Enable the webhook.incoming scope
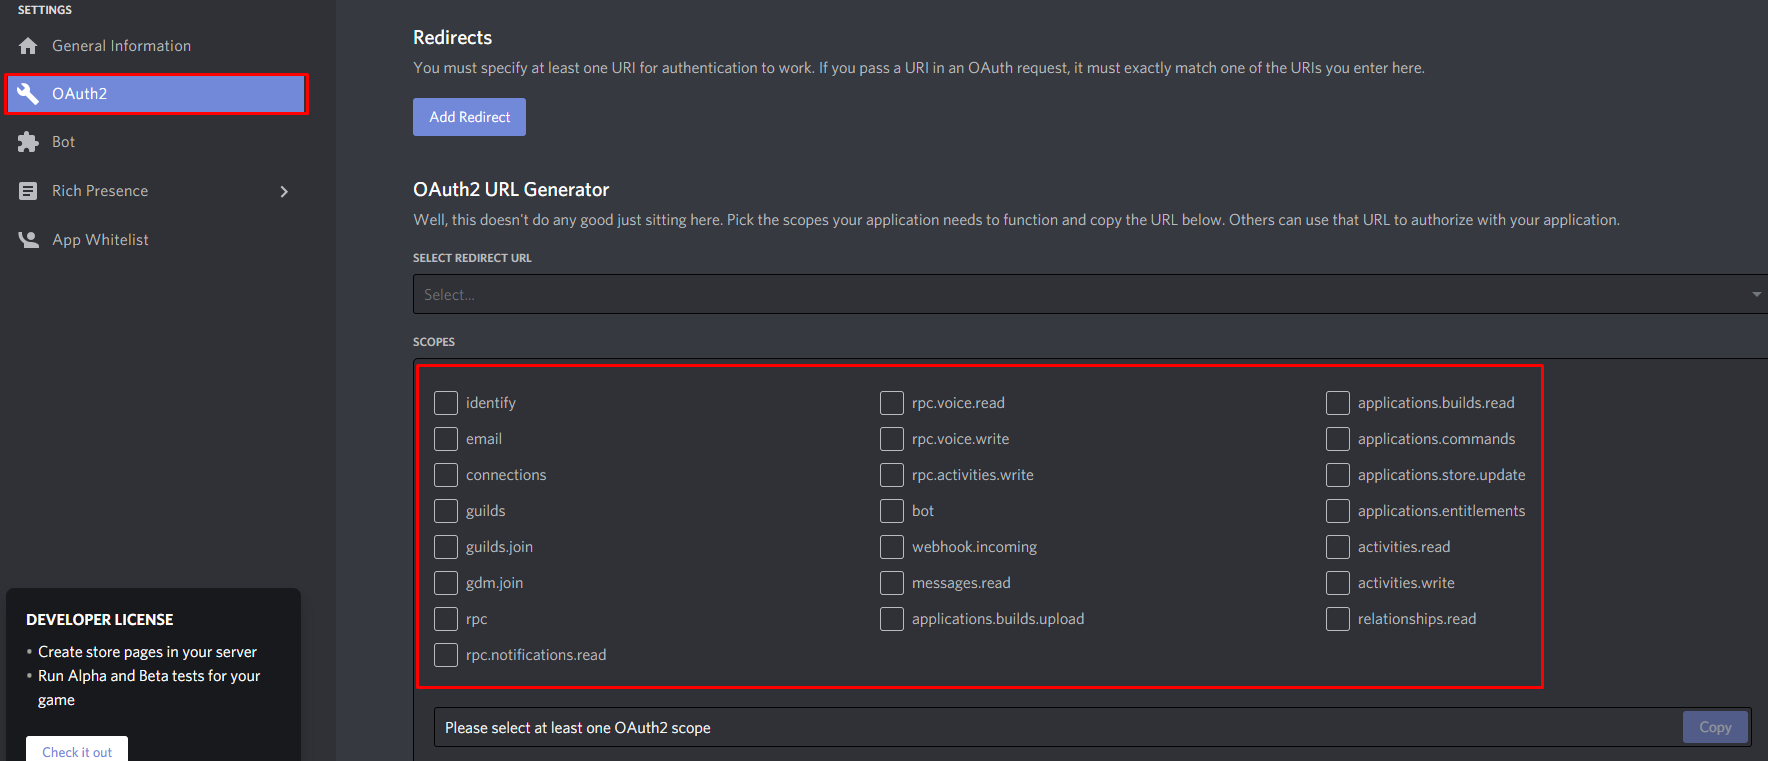The image size is (1768, 761). point(892,547)
